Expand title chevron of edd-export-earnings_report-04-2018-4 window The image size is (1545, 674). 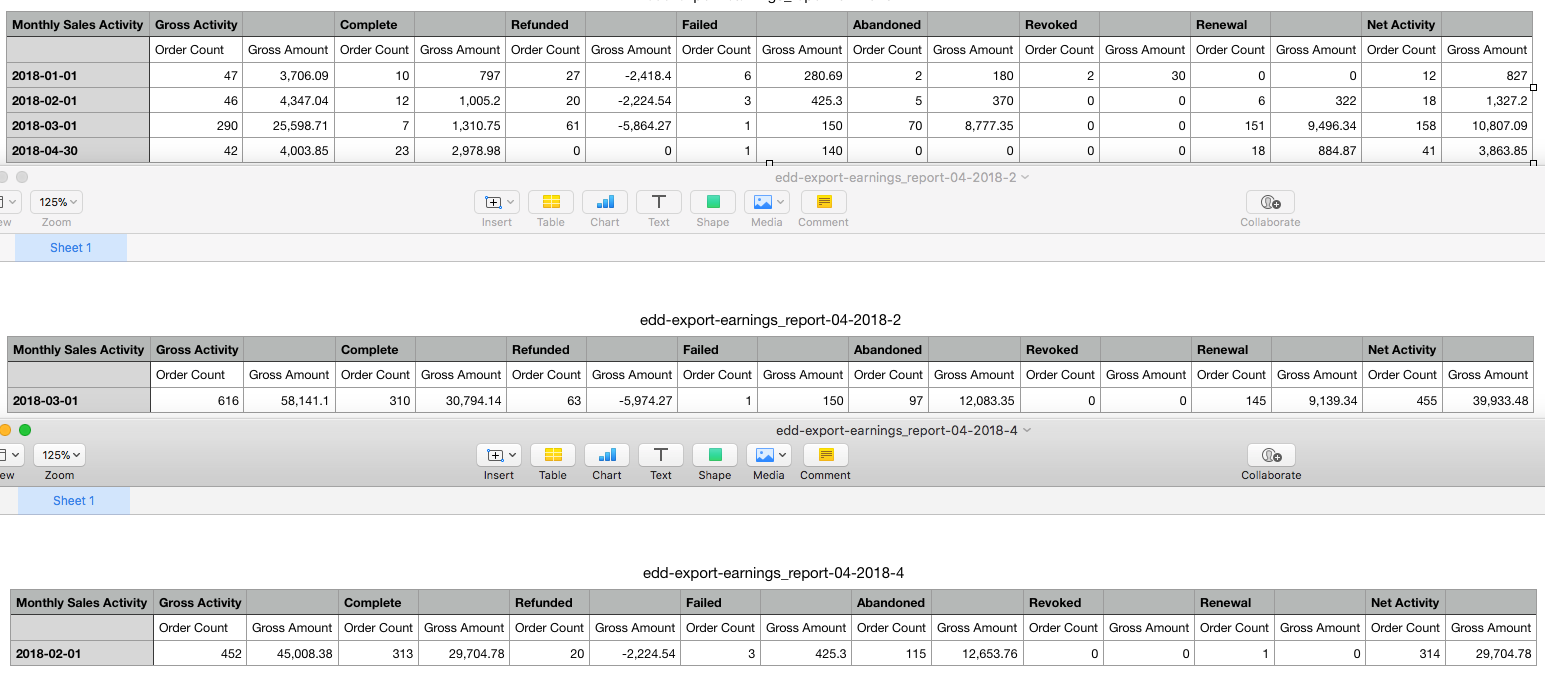pyautogui.click(x=1028, y=430)
